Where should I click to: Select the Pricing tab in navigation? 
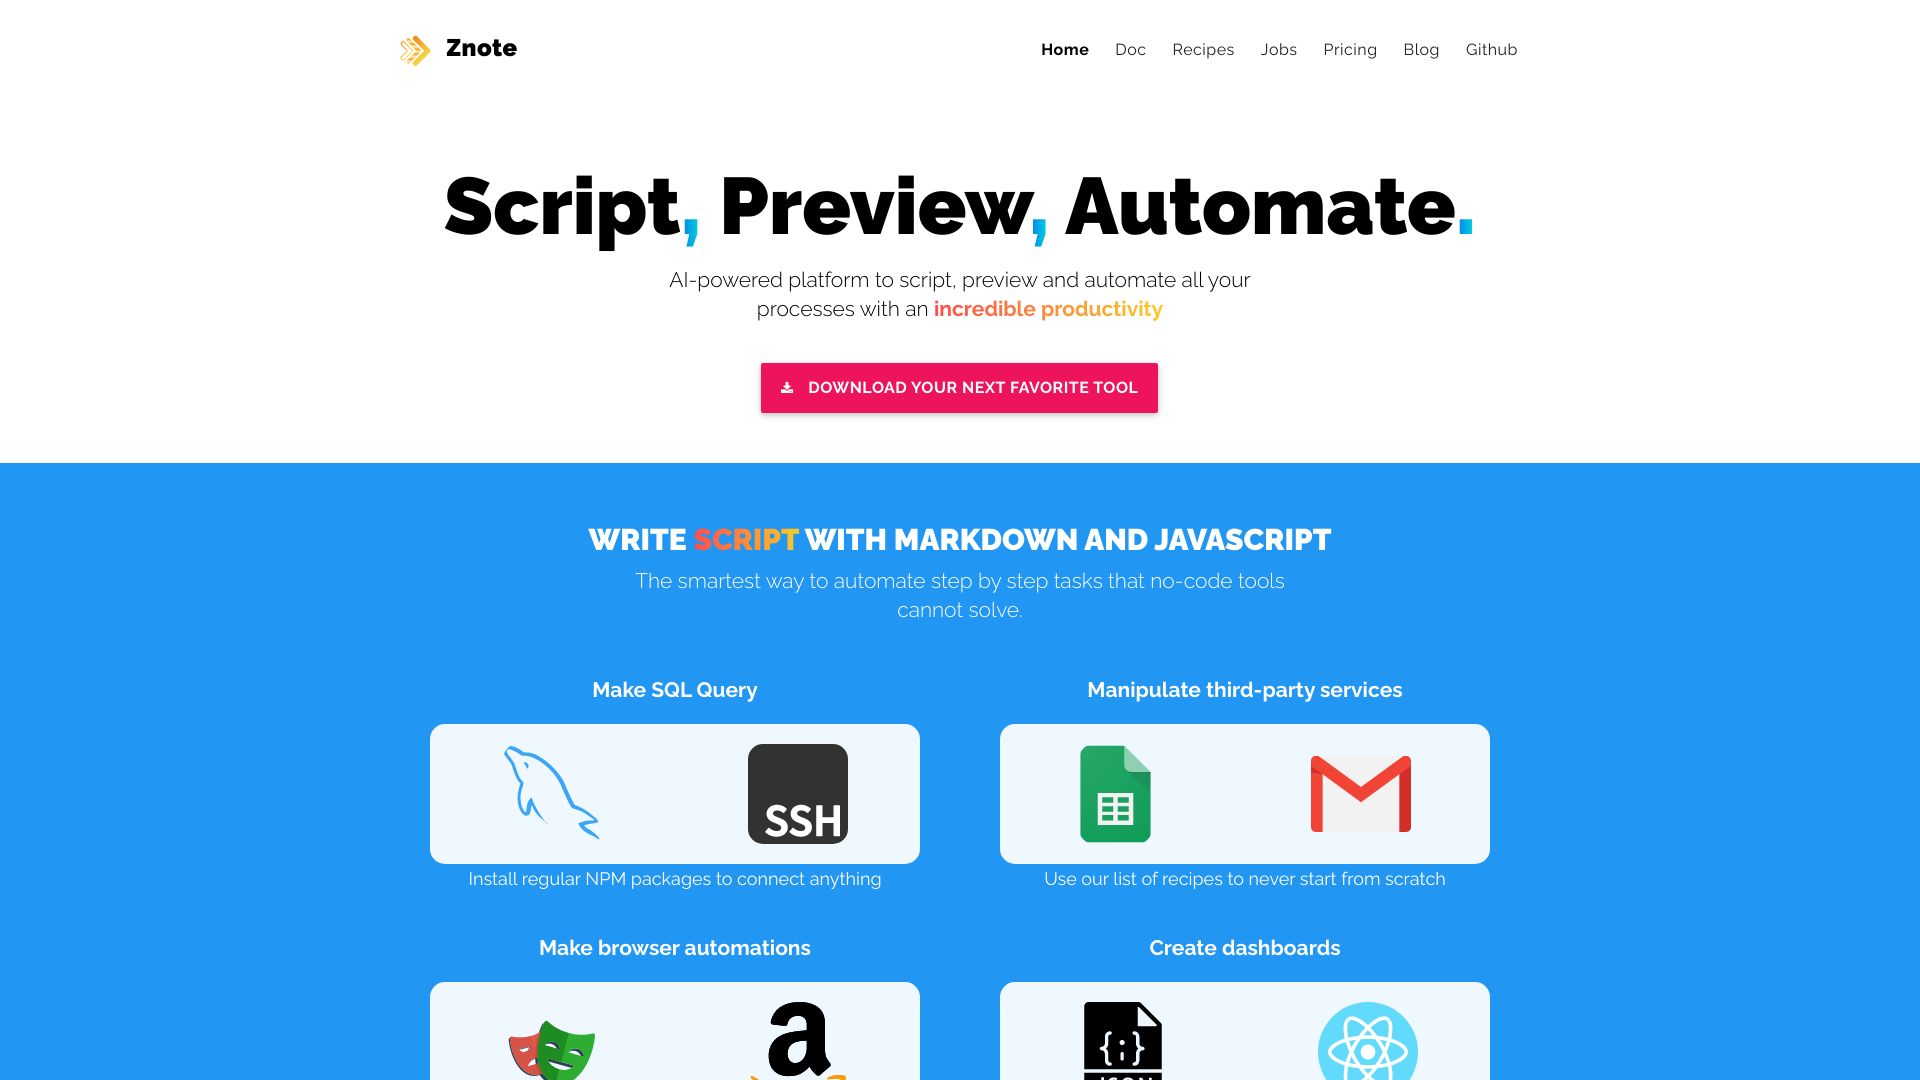(x=1350, y=49)
